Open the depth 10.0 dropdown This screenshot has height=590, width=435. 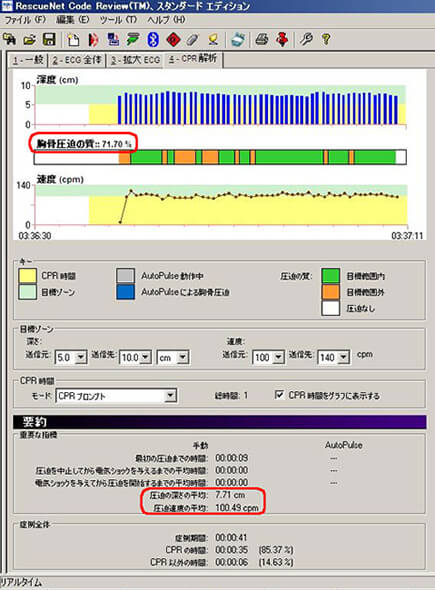[x=146, y=357]
